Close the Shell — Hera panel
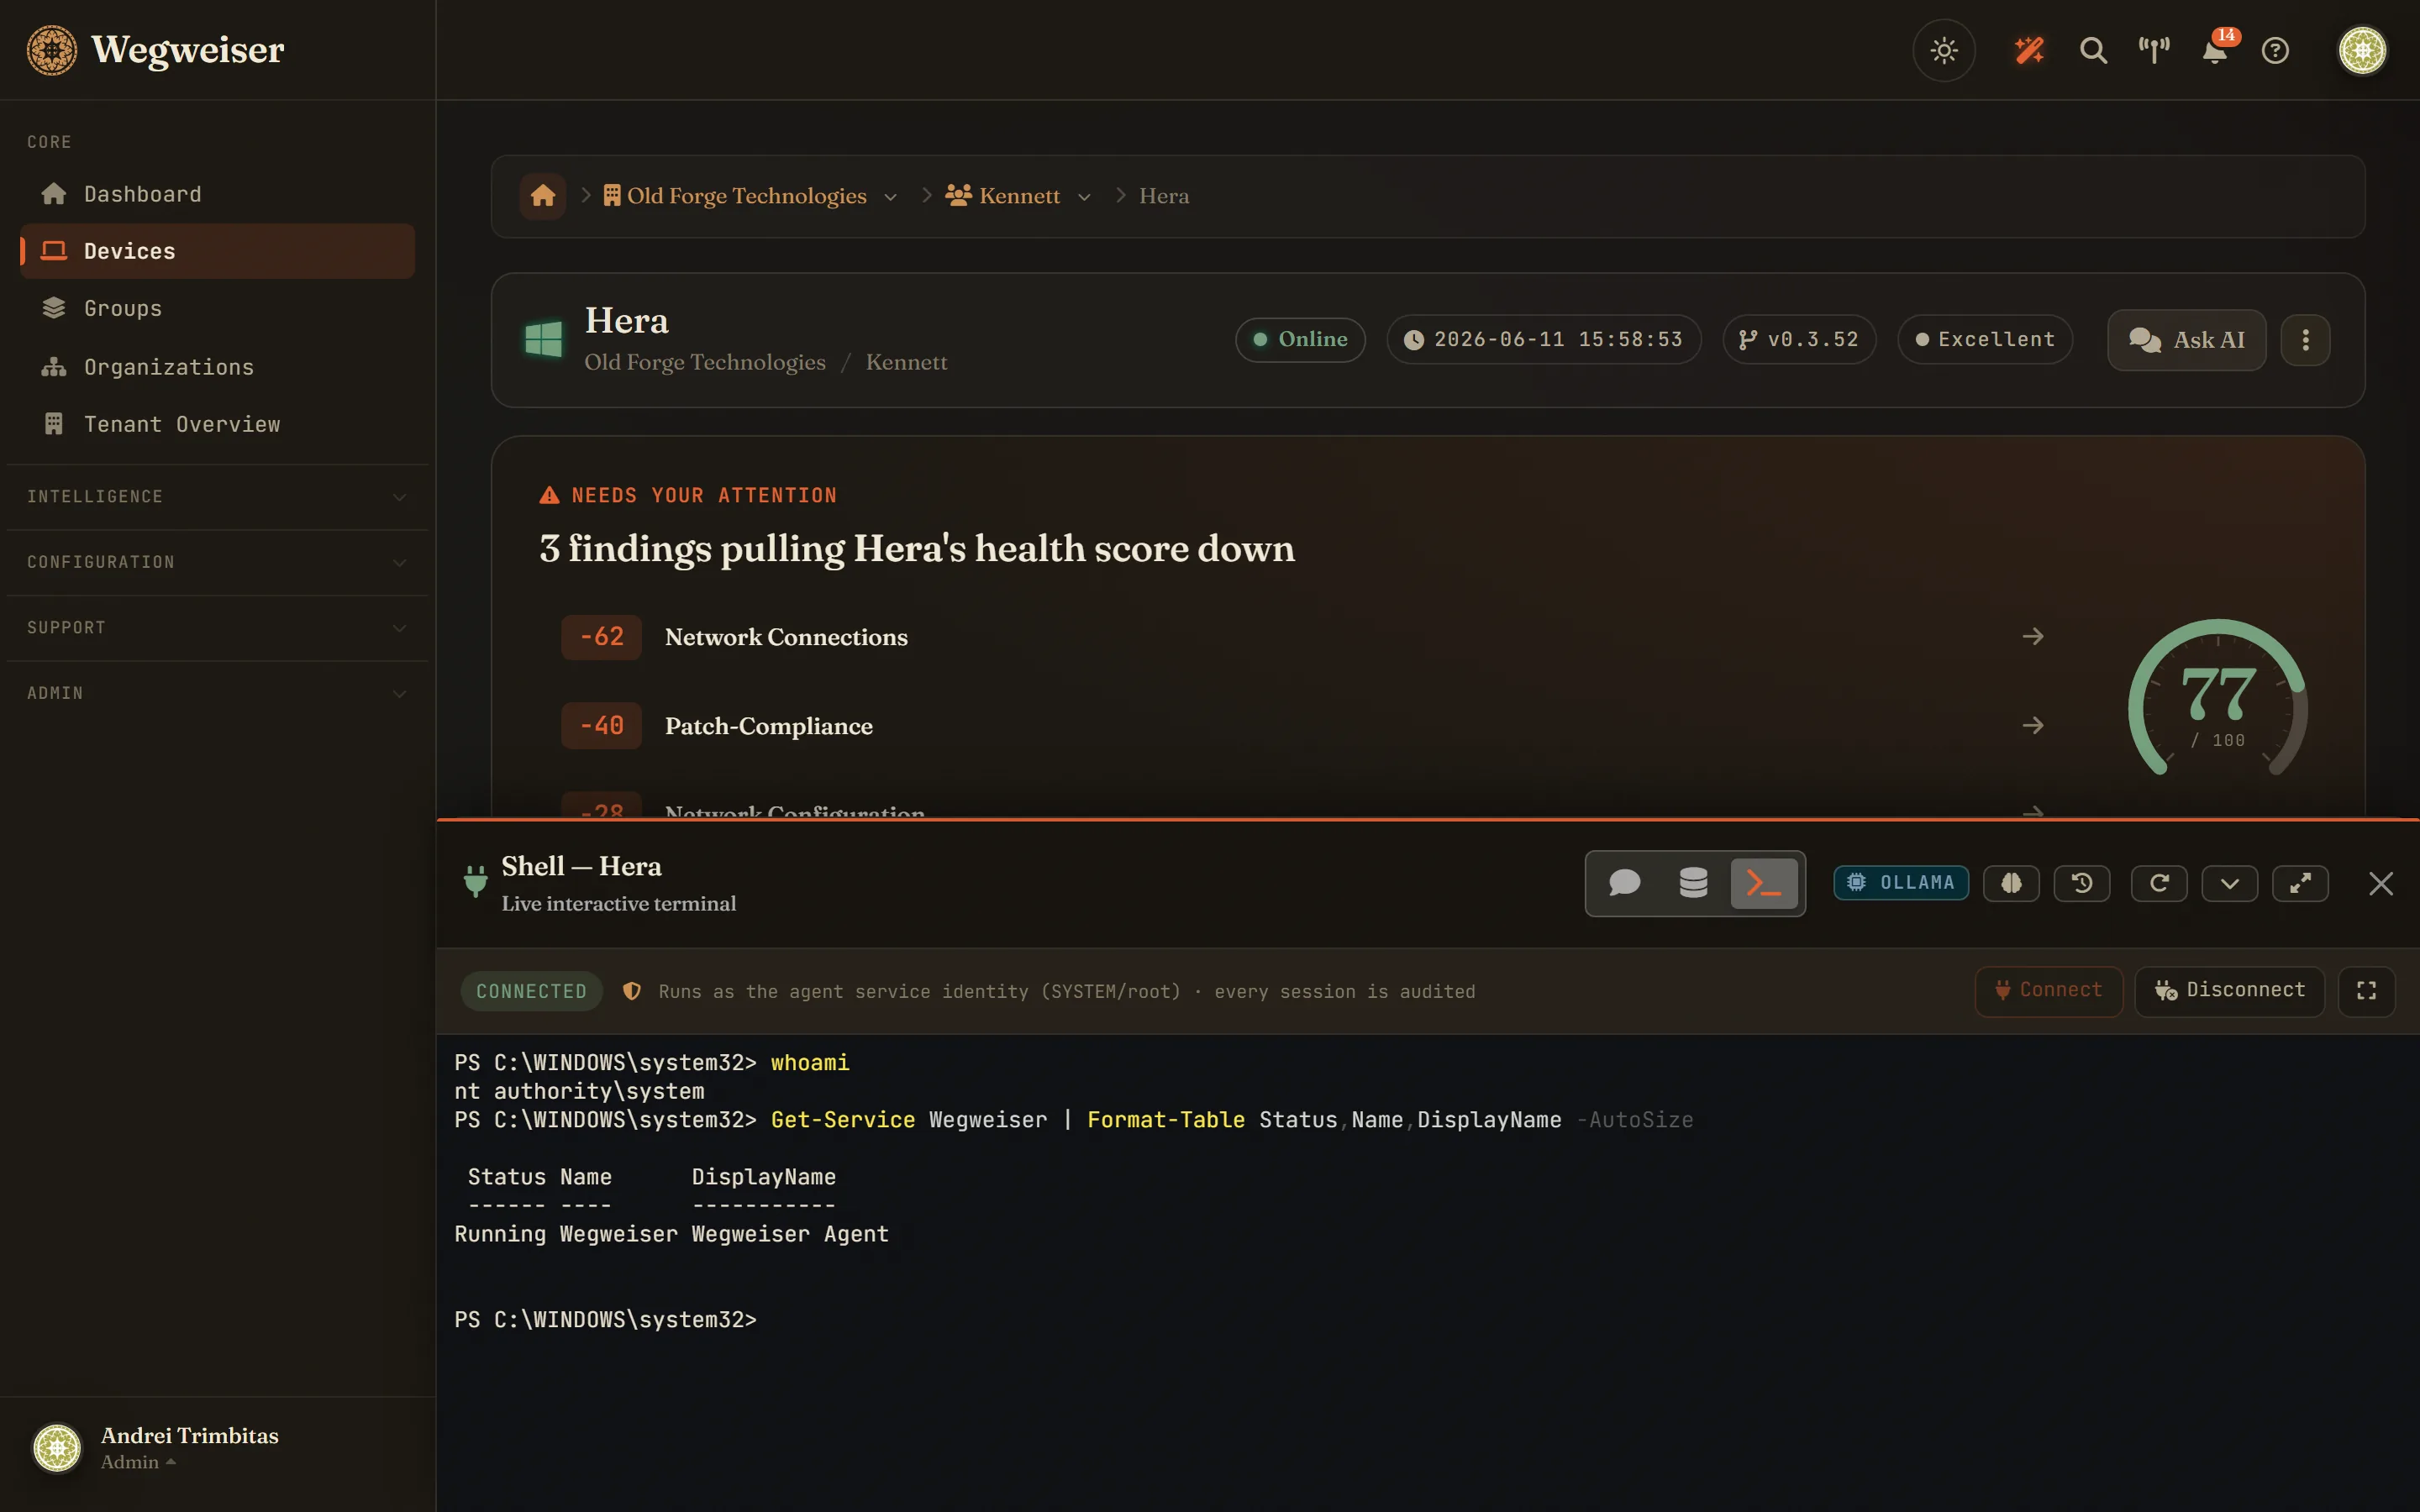 point(2381,883)
